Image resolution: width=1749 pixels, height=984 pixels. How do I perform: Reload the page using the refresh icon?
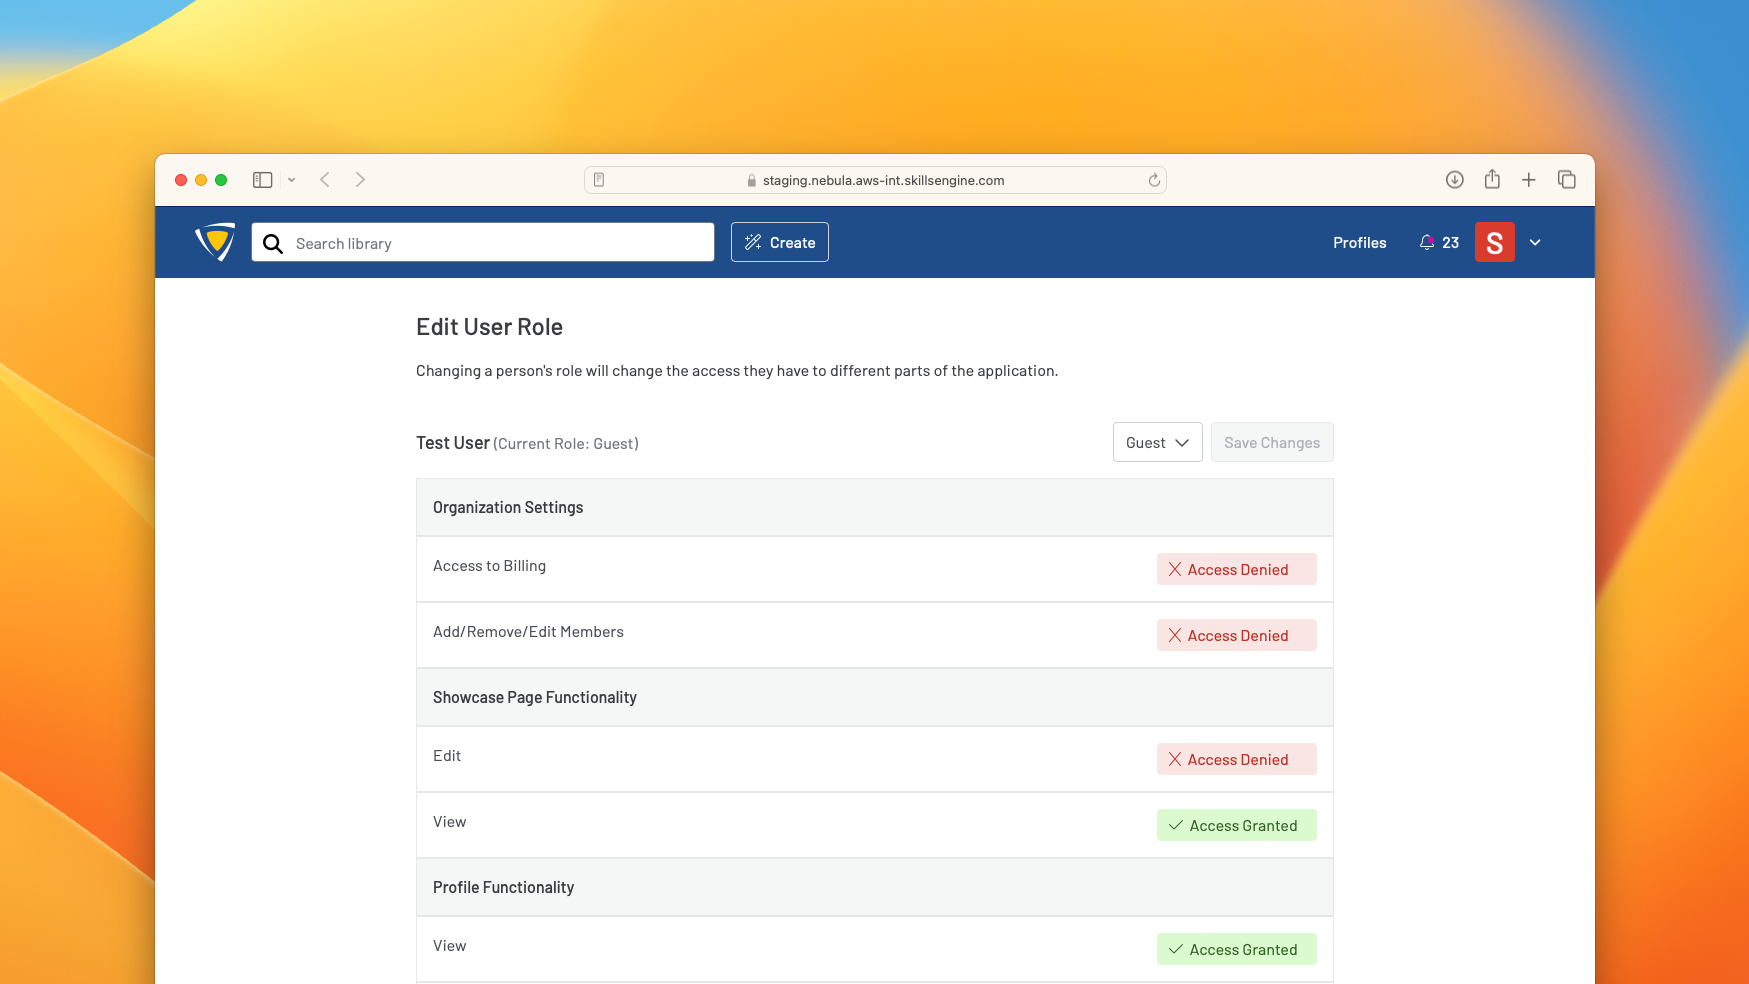1154,180
